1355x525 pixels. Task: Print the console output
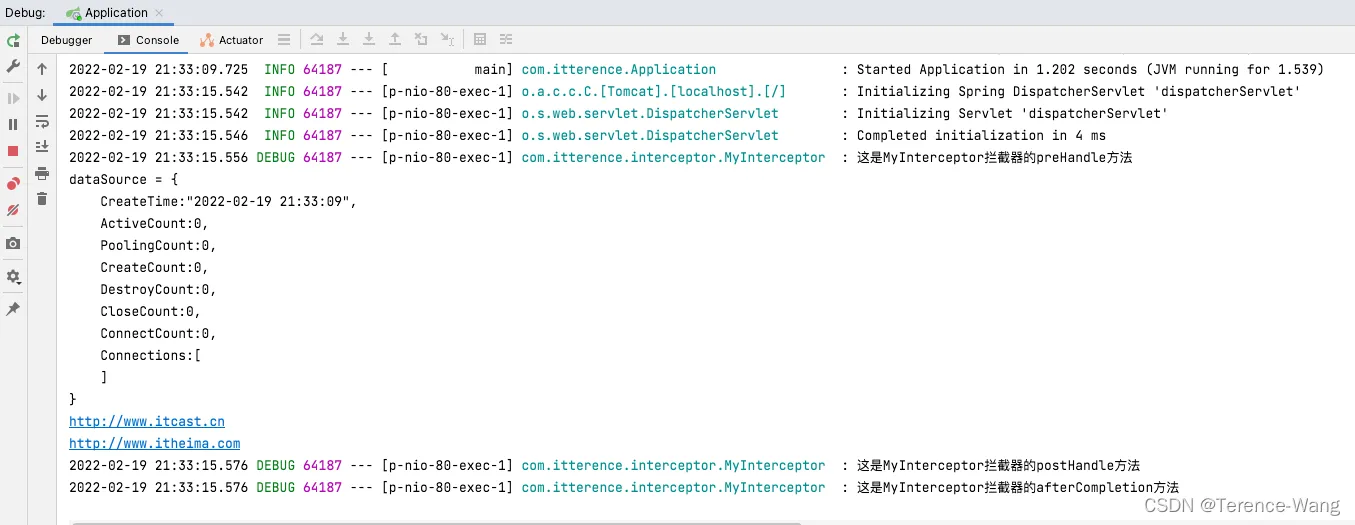click(42, 173)
